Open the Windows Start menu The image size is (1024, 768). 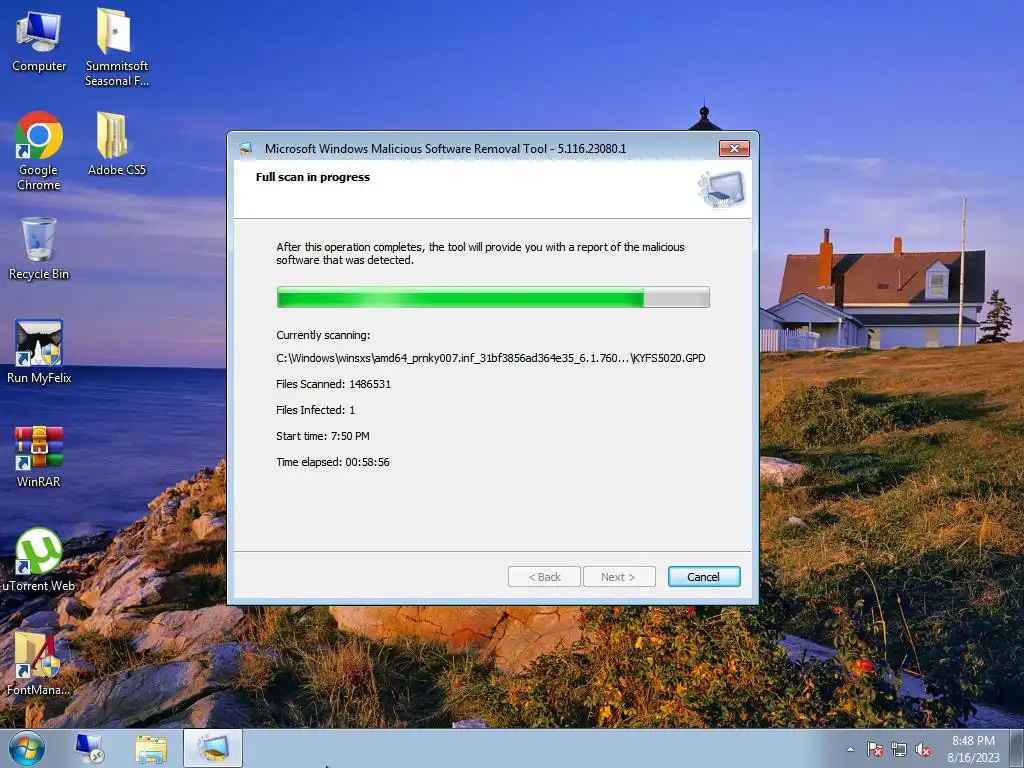pos(27,748)
